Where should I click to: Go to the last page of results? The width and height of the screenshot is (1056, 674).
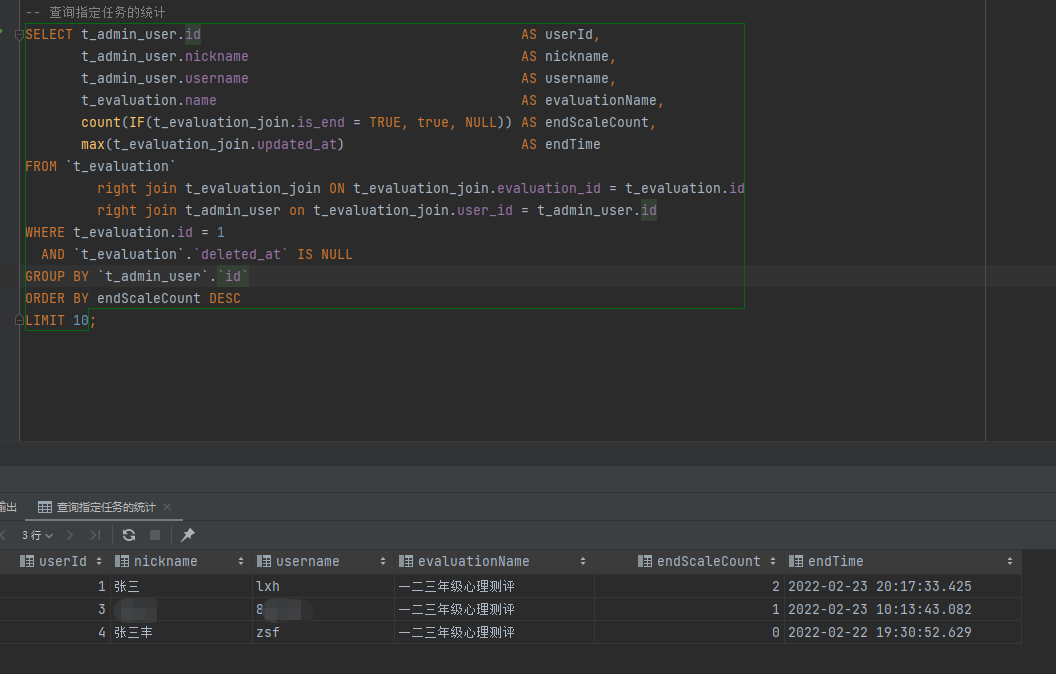click(x=96, y=534)
